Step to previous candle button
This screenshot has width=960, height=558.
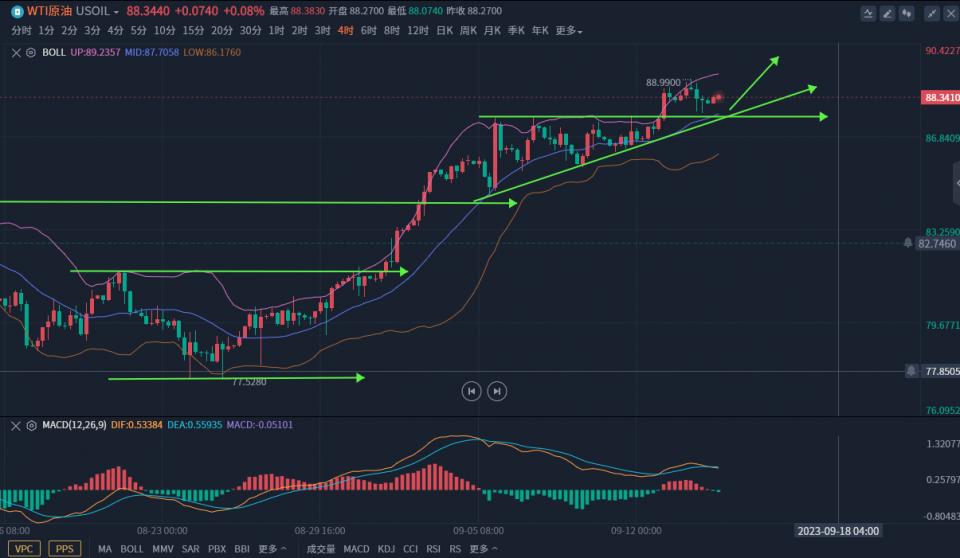(x=471, y=391)
